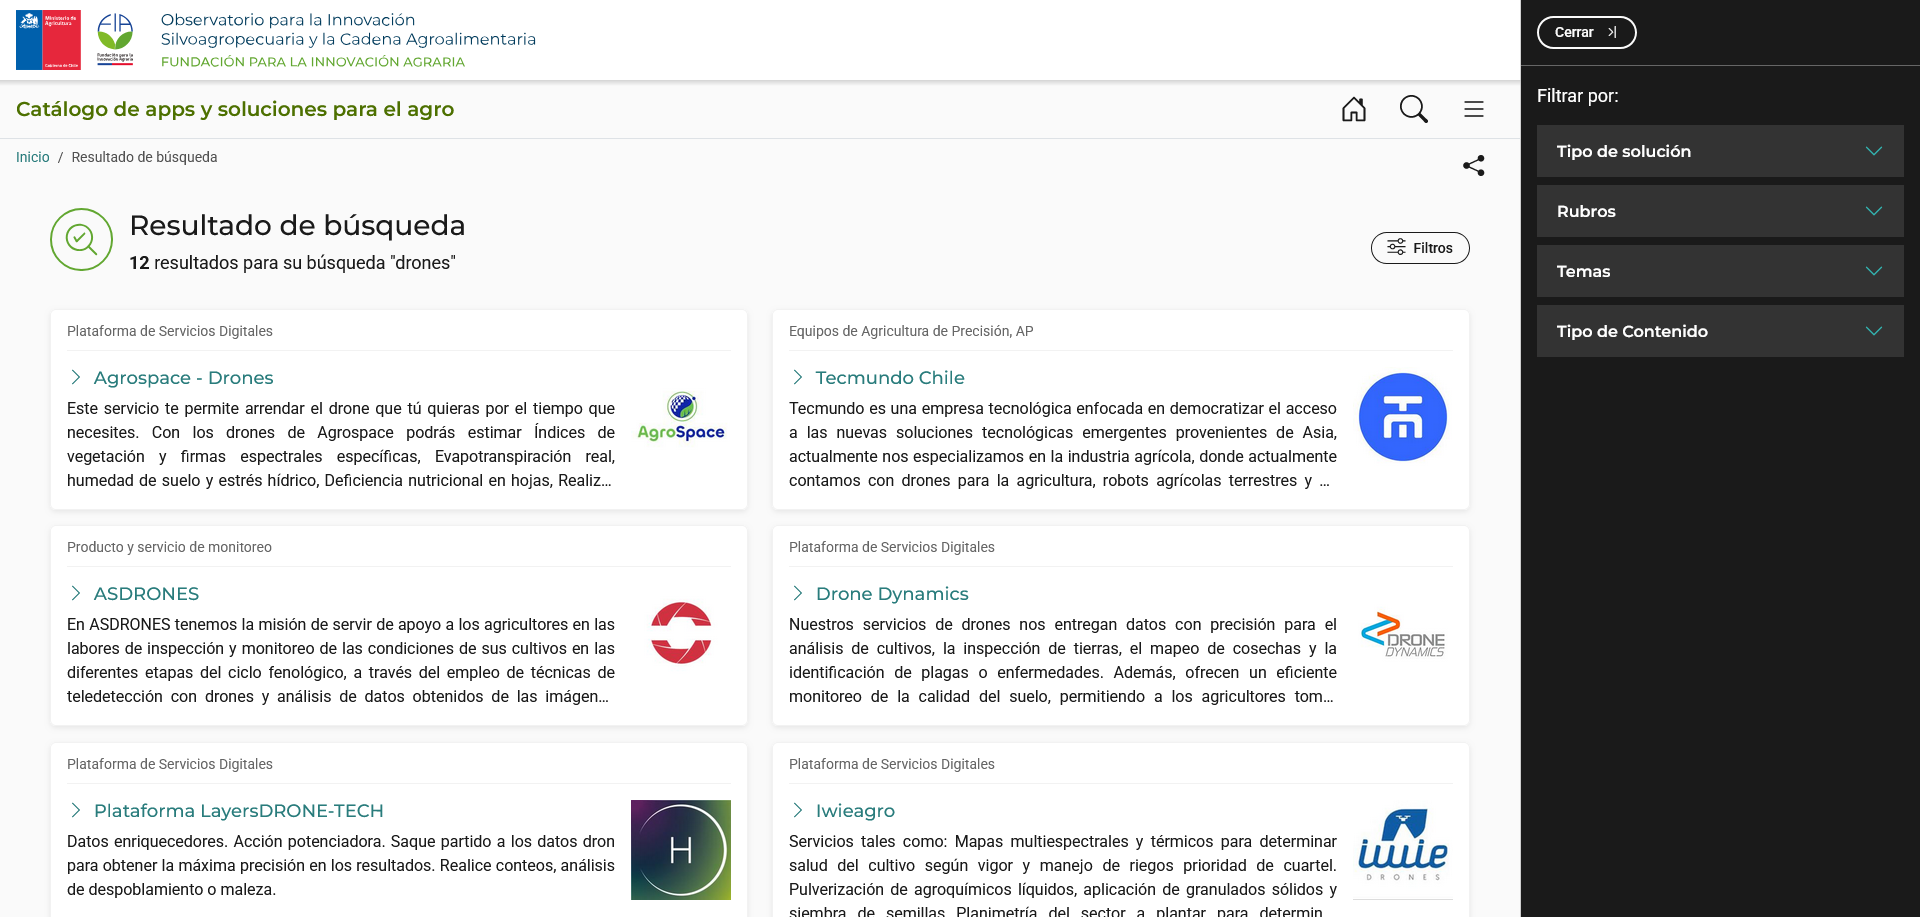Screen dimensions: 1920x917
Task: Open the ASDRONES result title
Action: coord(146,594)
